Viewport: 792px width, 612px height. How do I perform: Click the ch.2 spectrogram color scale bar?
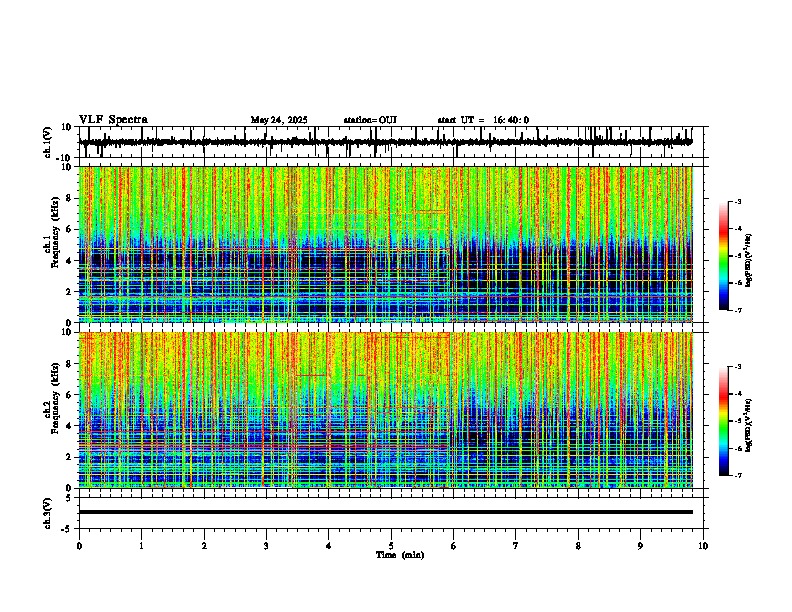(x=724, y=421)
